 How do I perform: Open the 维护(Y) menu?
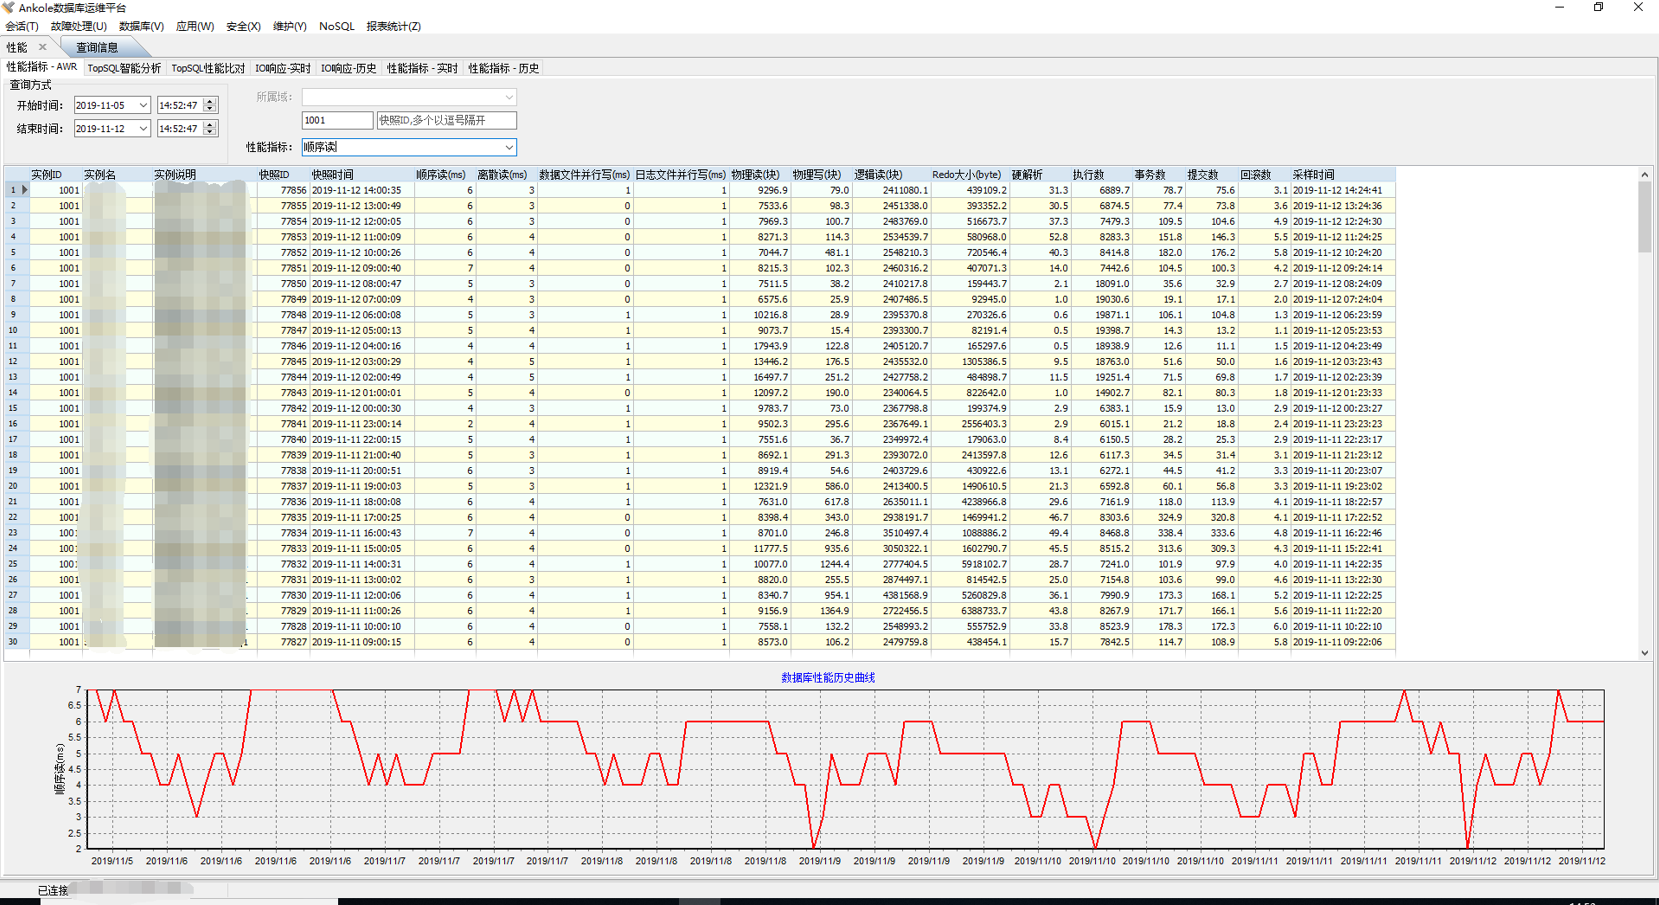(x=290, y=26)
